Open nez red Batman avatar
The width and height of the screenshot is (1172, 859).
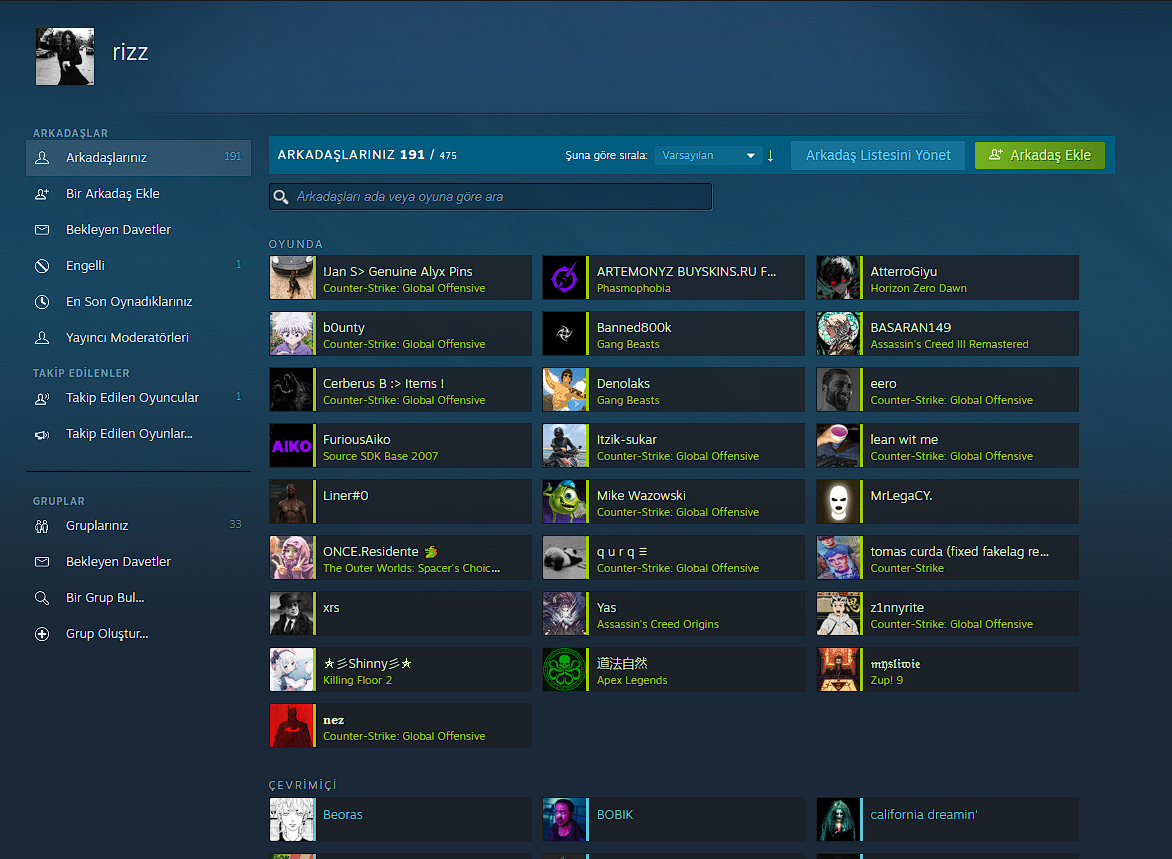tap(292, 726)
